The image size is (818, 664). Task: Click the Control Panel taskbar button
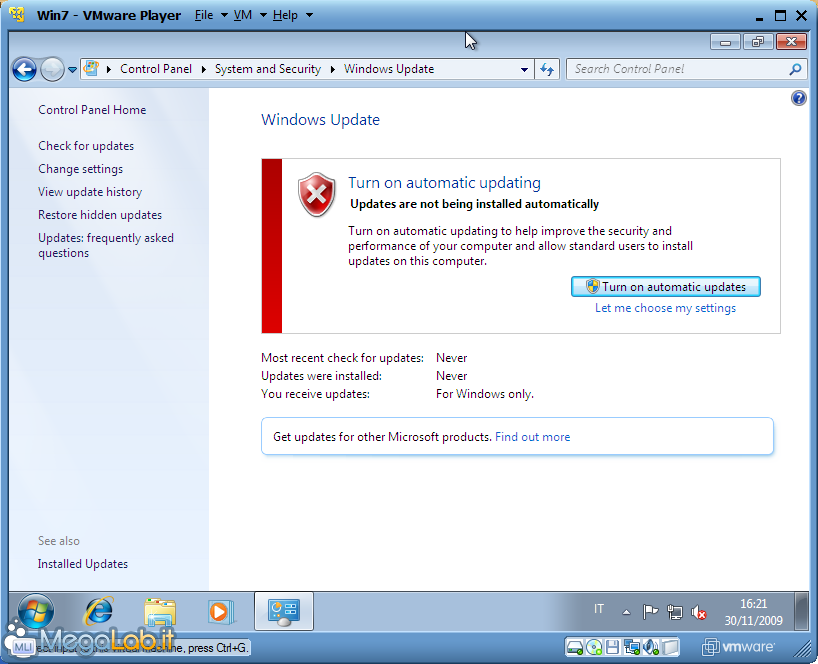click(x=284, y=611)
